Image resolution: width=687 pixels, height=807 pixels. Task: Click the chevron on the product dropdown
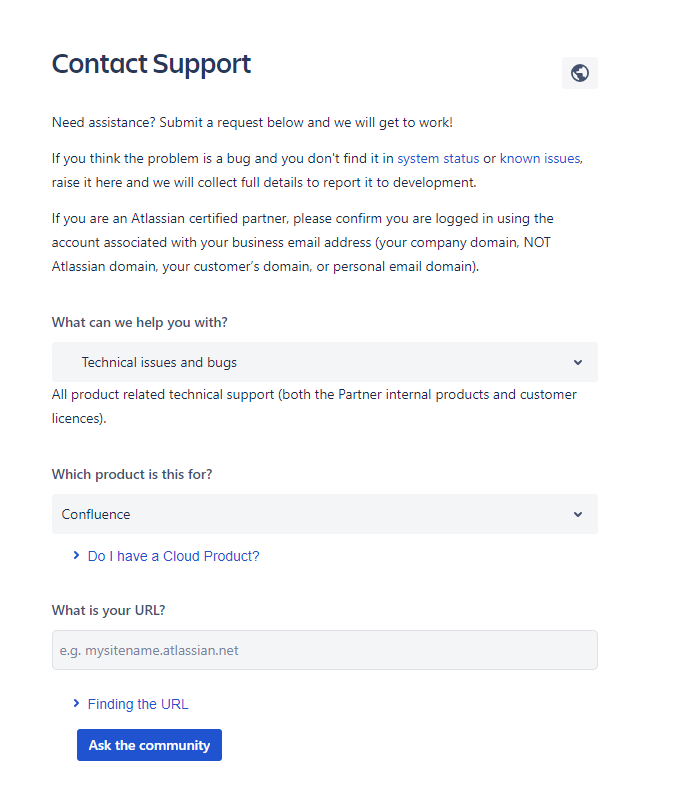(578, 514)
